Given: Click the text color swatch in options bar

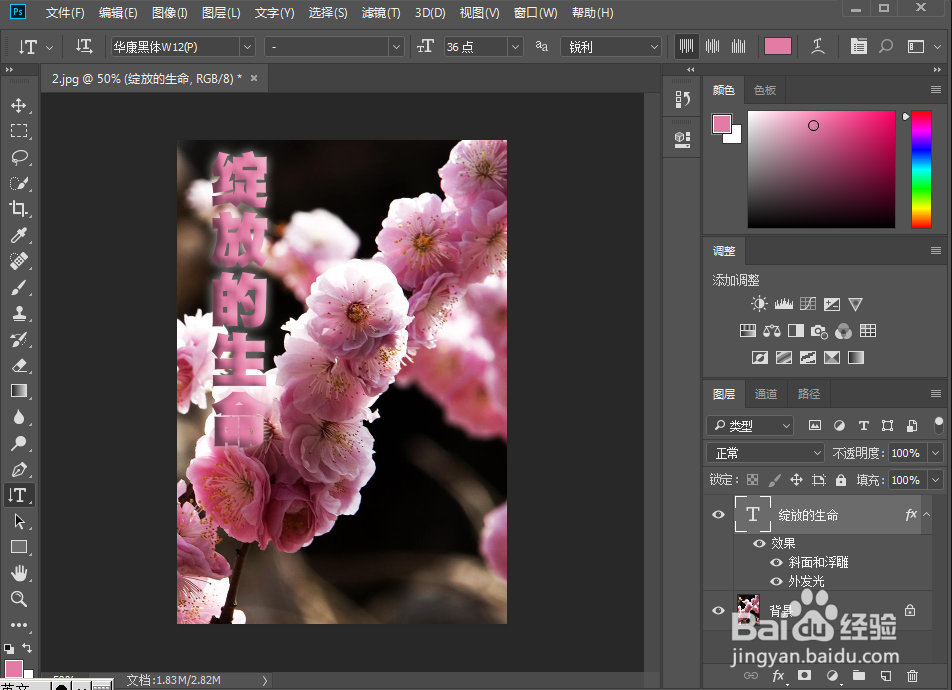Looking at the screenshot, I should (x=777, y=46).
